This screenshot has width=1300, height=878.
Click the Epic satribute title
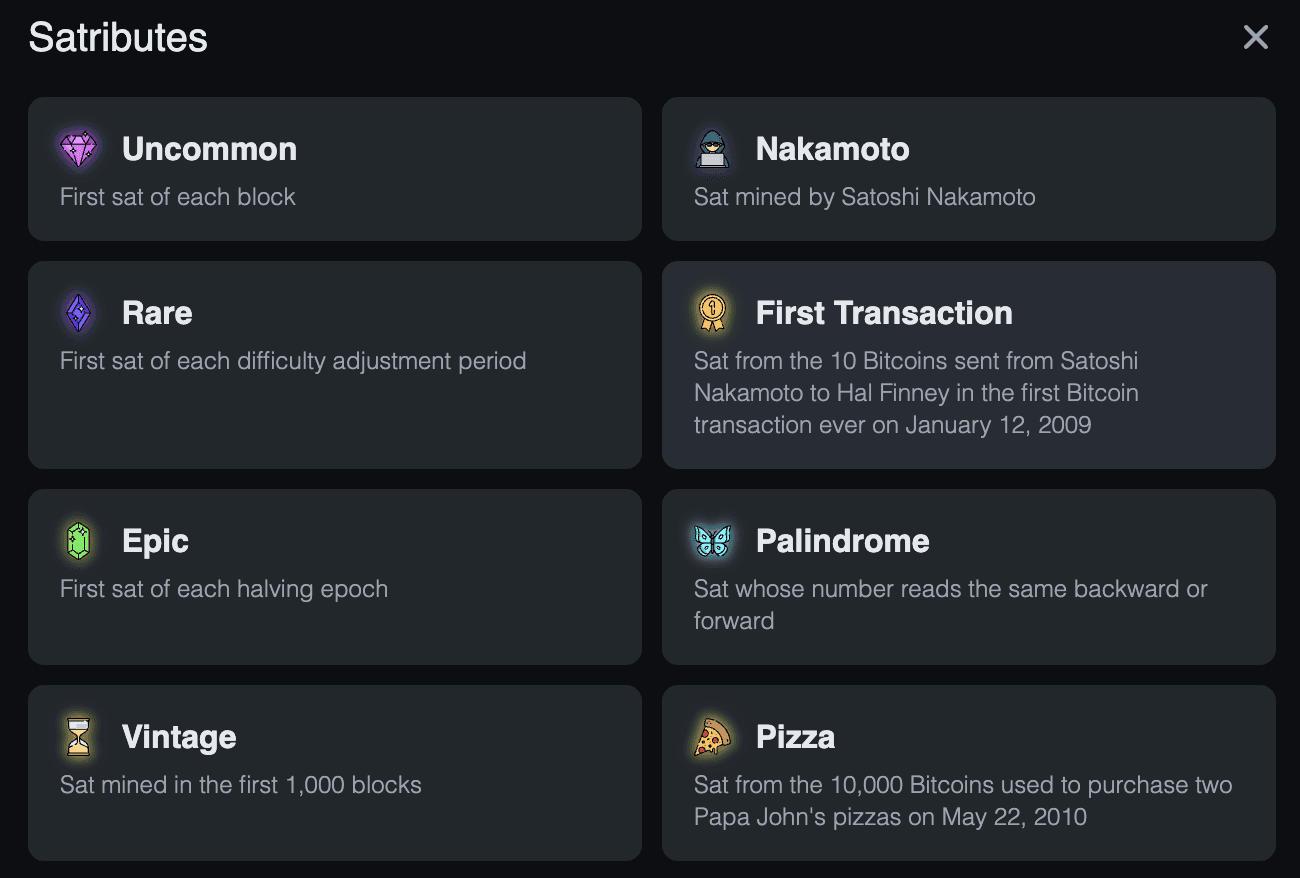click(155, 541)
